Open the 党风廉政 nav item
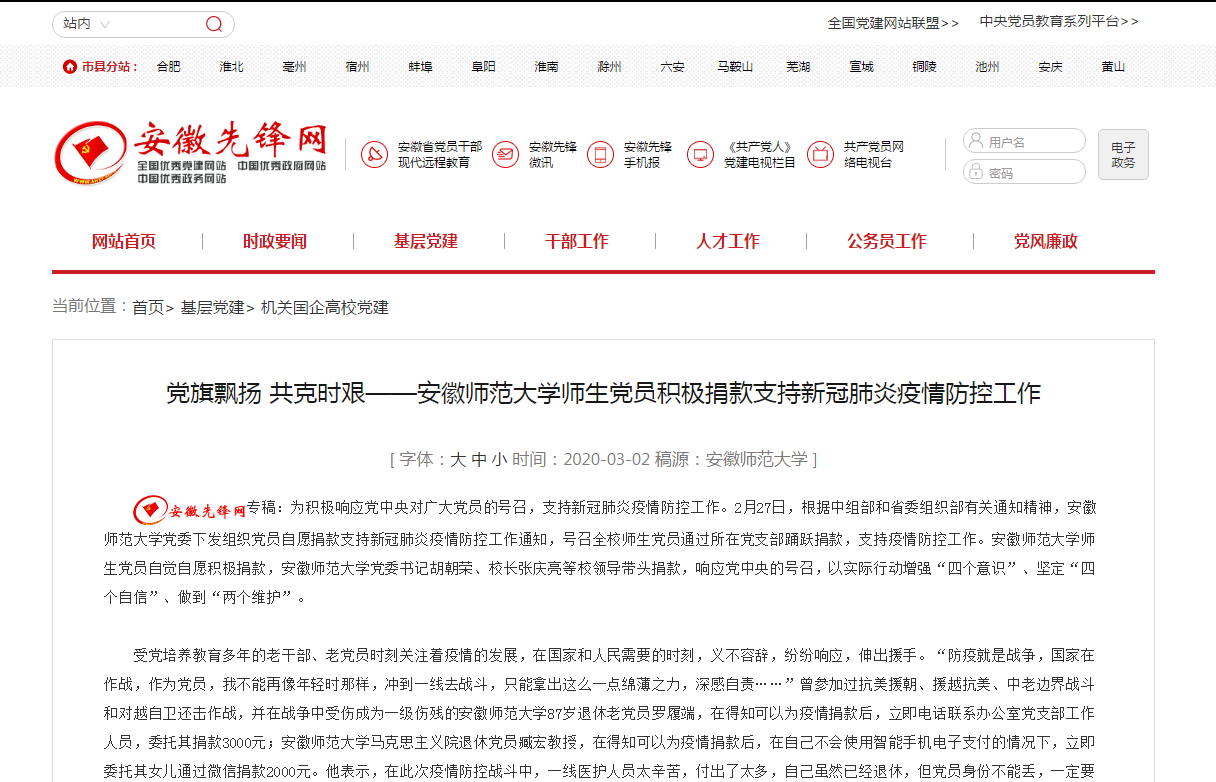The width and height of the screenshot is (1216, 782). tap(1046, 241)
